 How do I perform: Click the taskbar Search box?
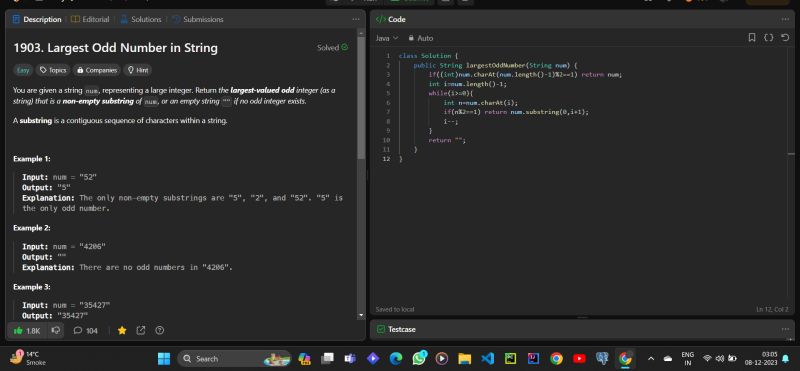[x=234, y=359]
